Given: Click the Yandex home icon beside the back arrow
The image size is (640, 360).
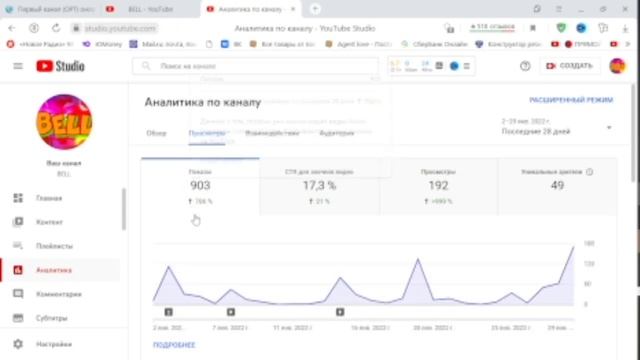Looking at the screenshot, I should click(x=34, y=28).
